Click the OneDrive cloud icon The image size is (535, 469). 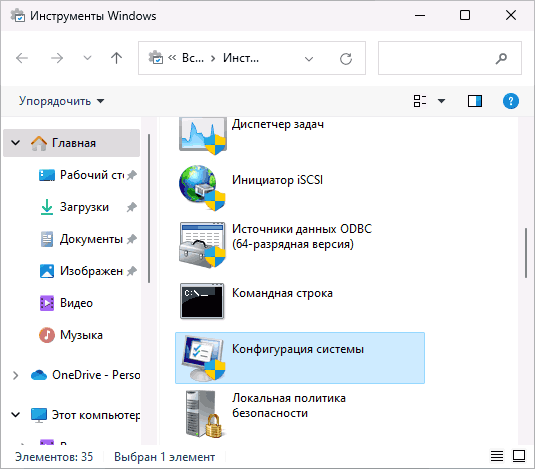[x=39, y=375]
